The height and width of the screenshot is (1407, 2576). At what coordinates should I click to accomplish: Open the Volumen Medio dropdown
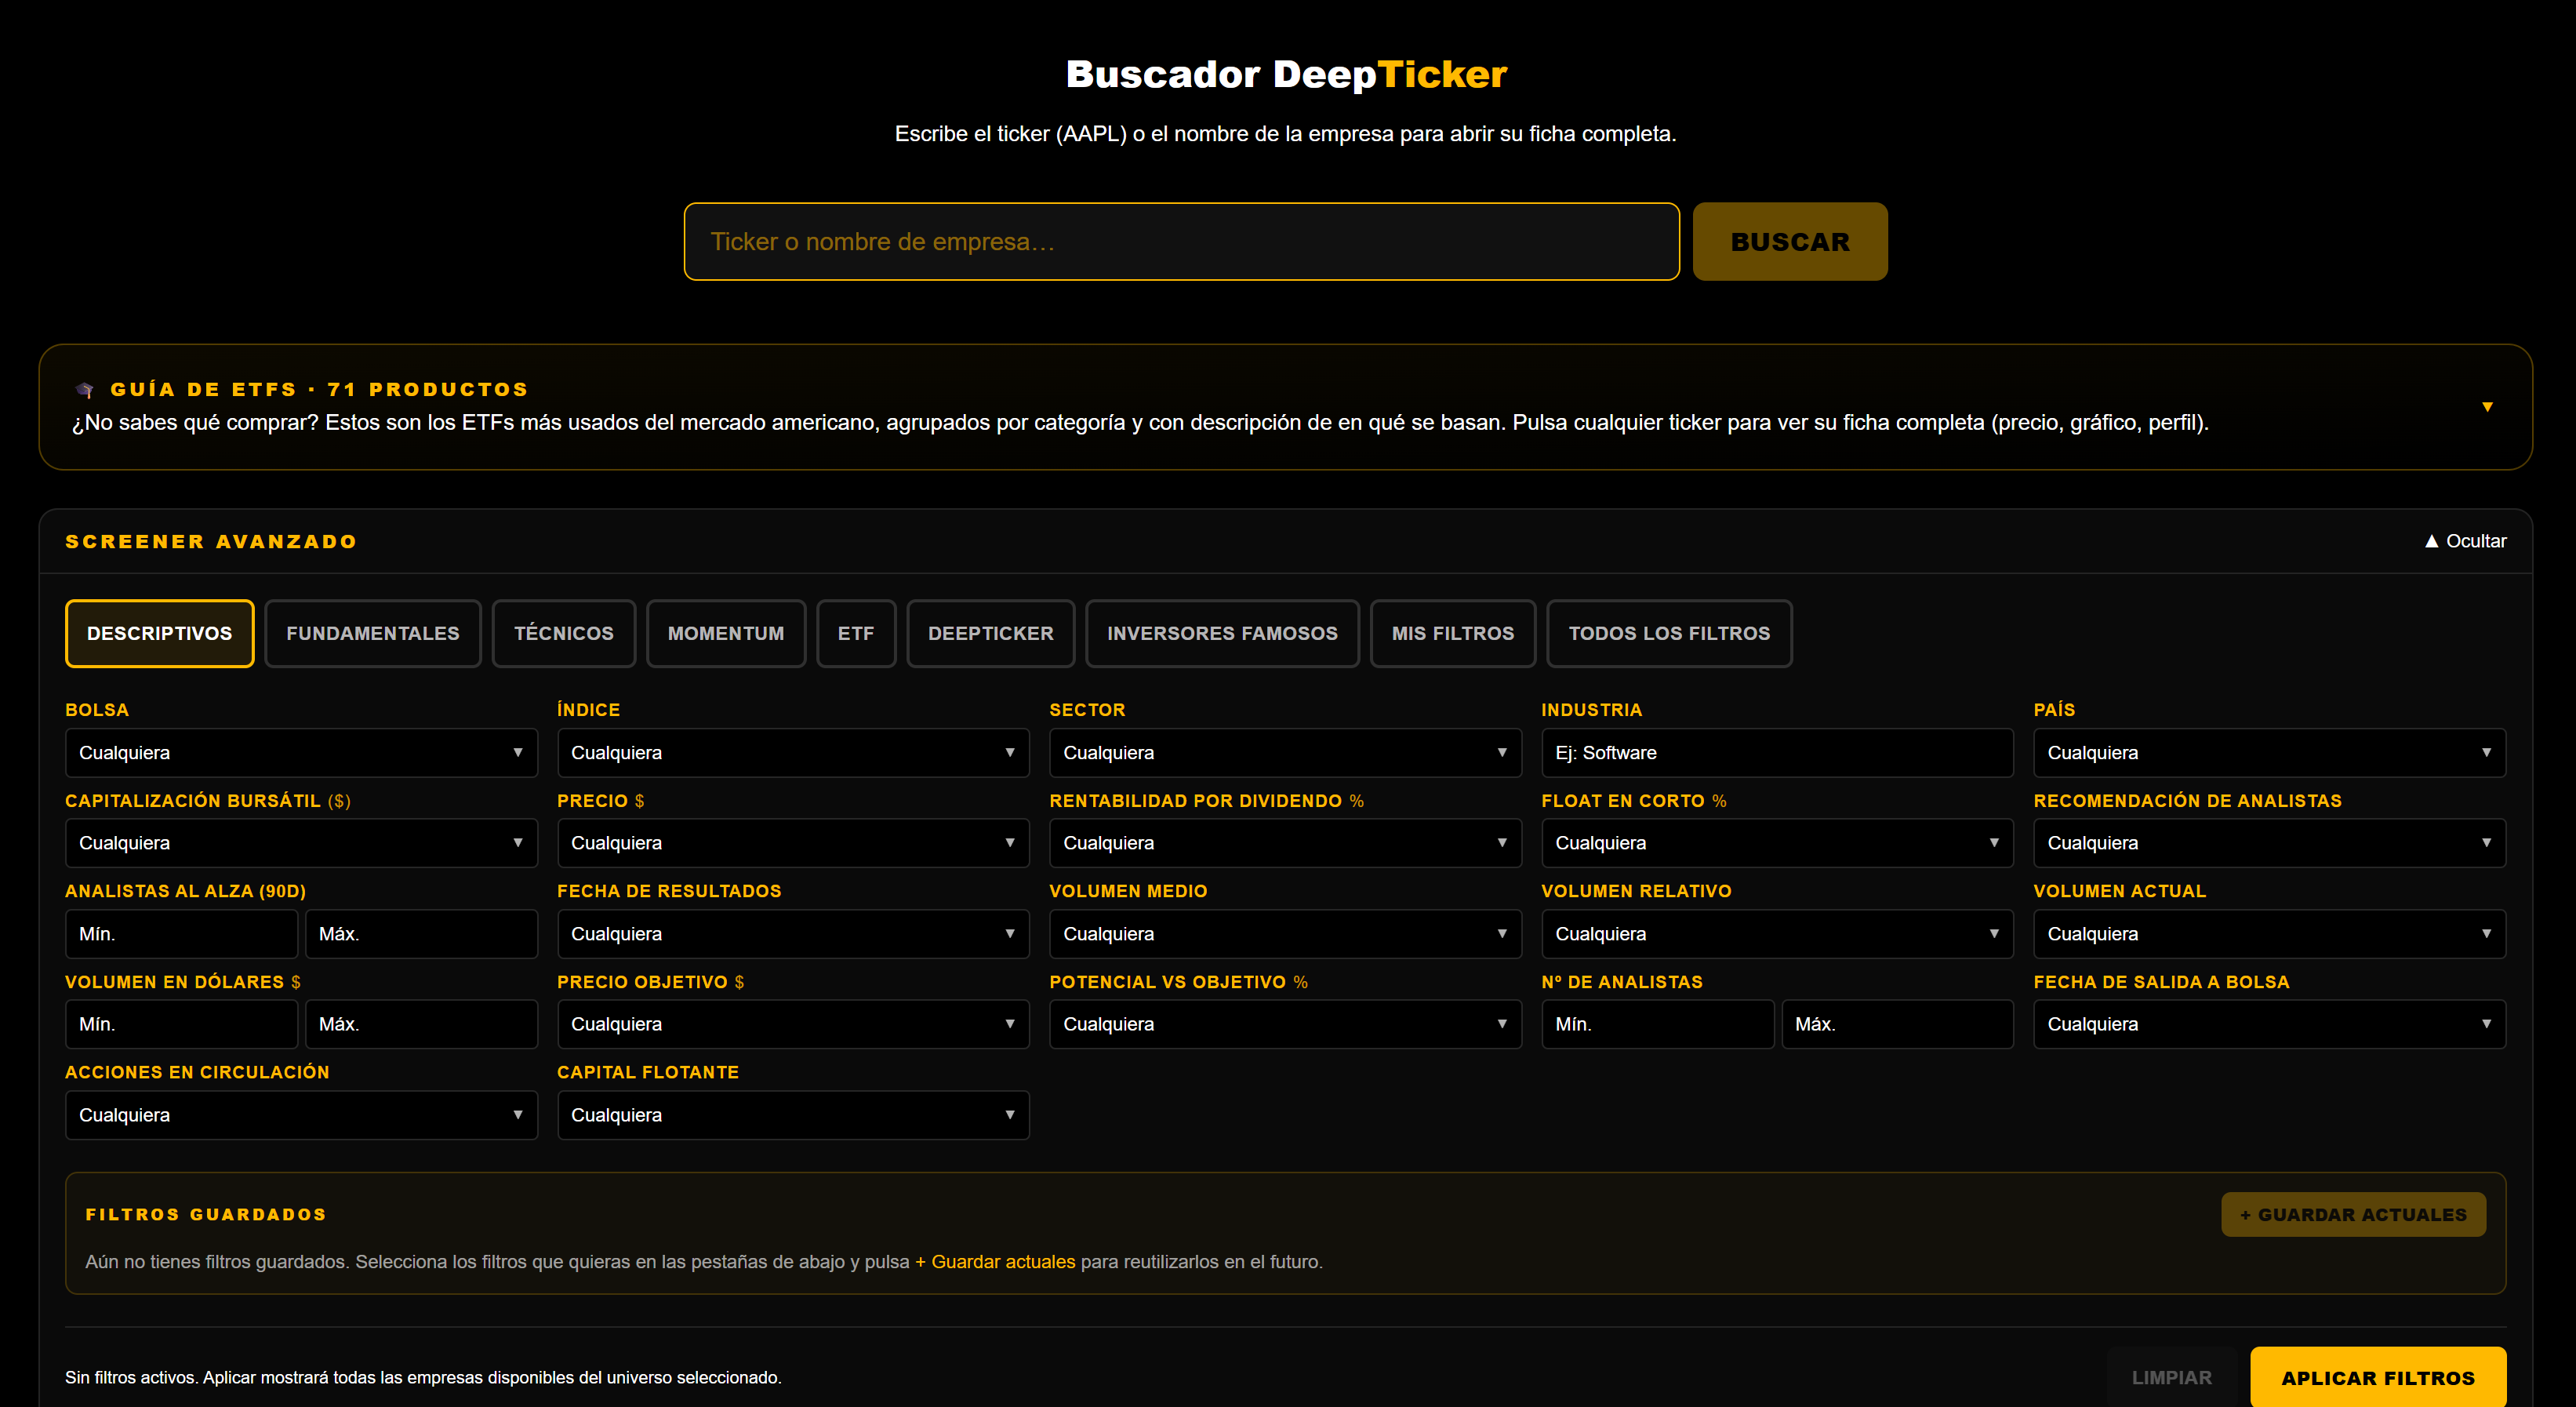click(x=1285, y=934)
